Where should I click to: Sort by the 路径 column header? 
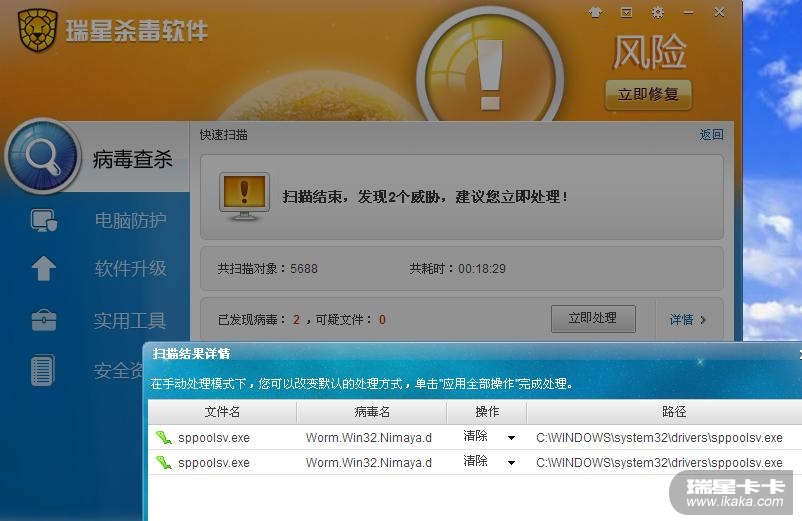coord(674,412)
